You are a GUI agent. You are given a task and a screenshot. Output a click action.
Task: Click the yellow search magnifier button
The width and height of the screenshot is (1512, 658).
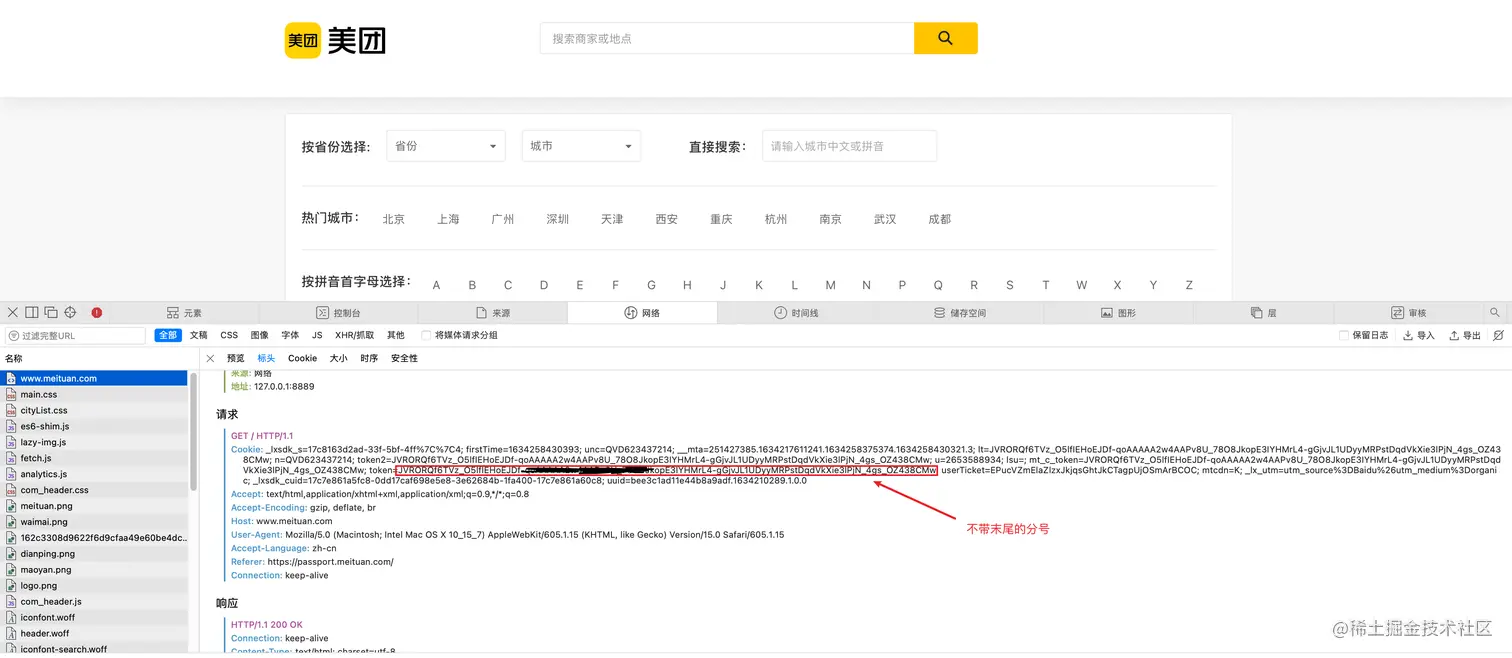tap(945, 38)
